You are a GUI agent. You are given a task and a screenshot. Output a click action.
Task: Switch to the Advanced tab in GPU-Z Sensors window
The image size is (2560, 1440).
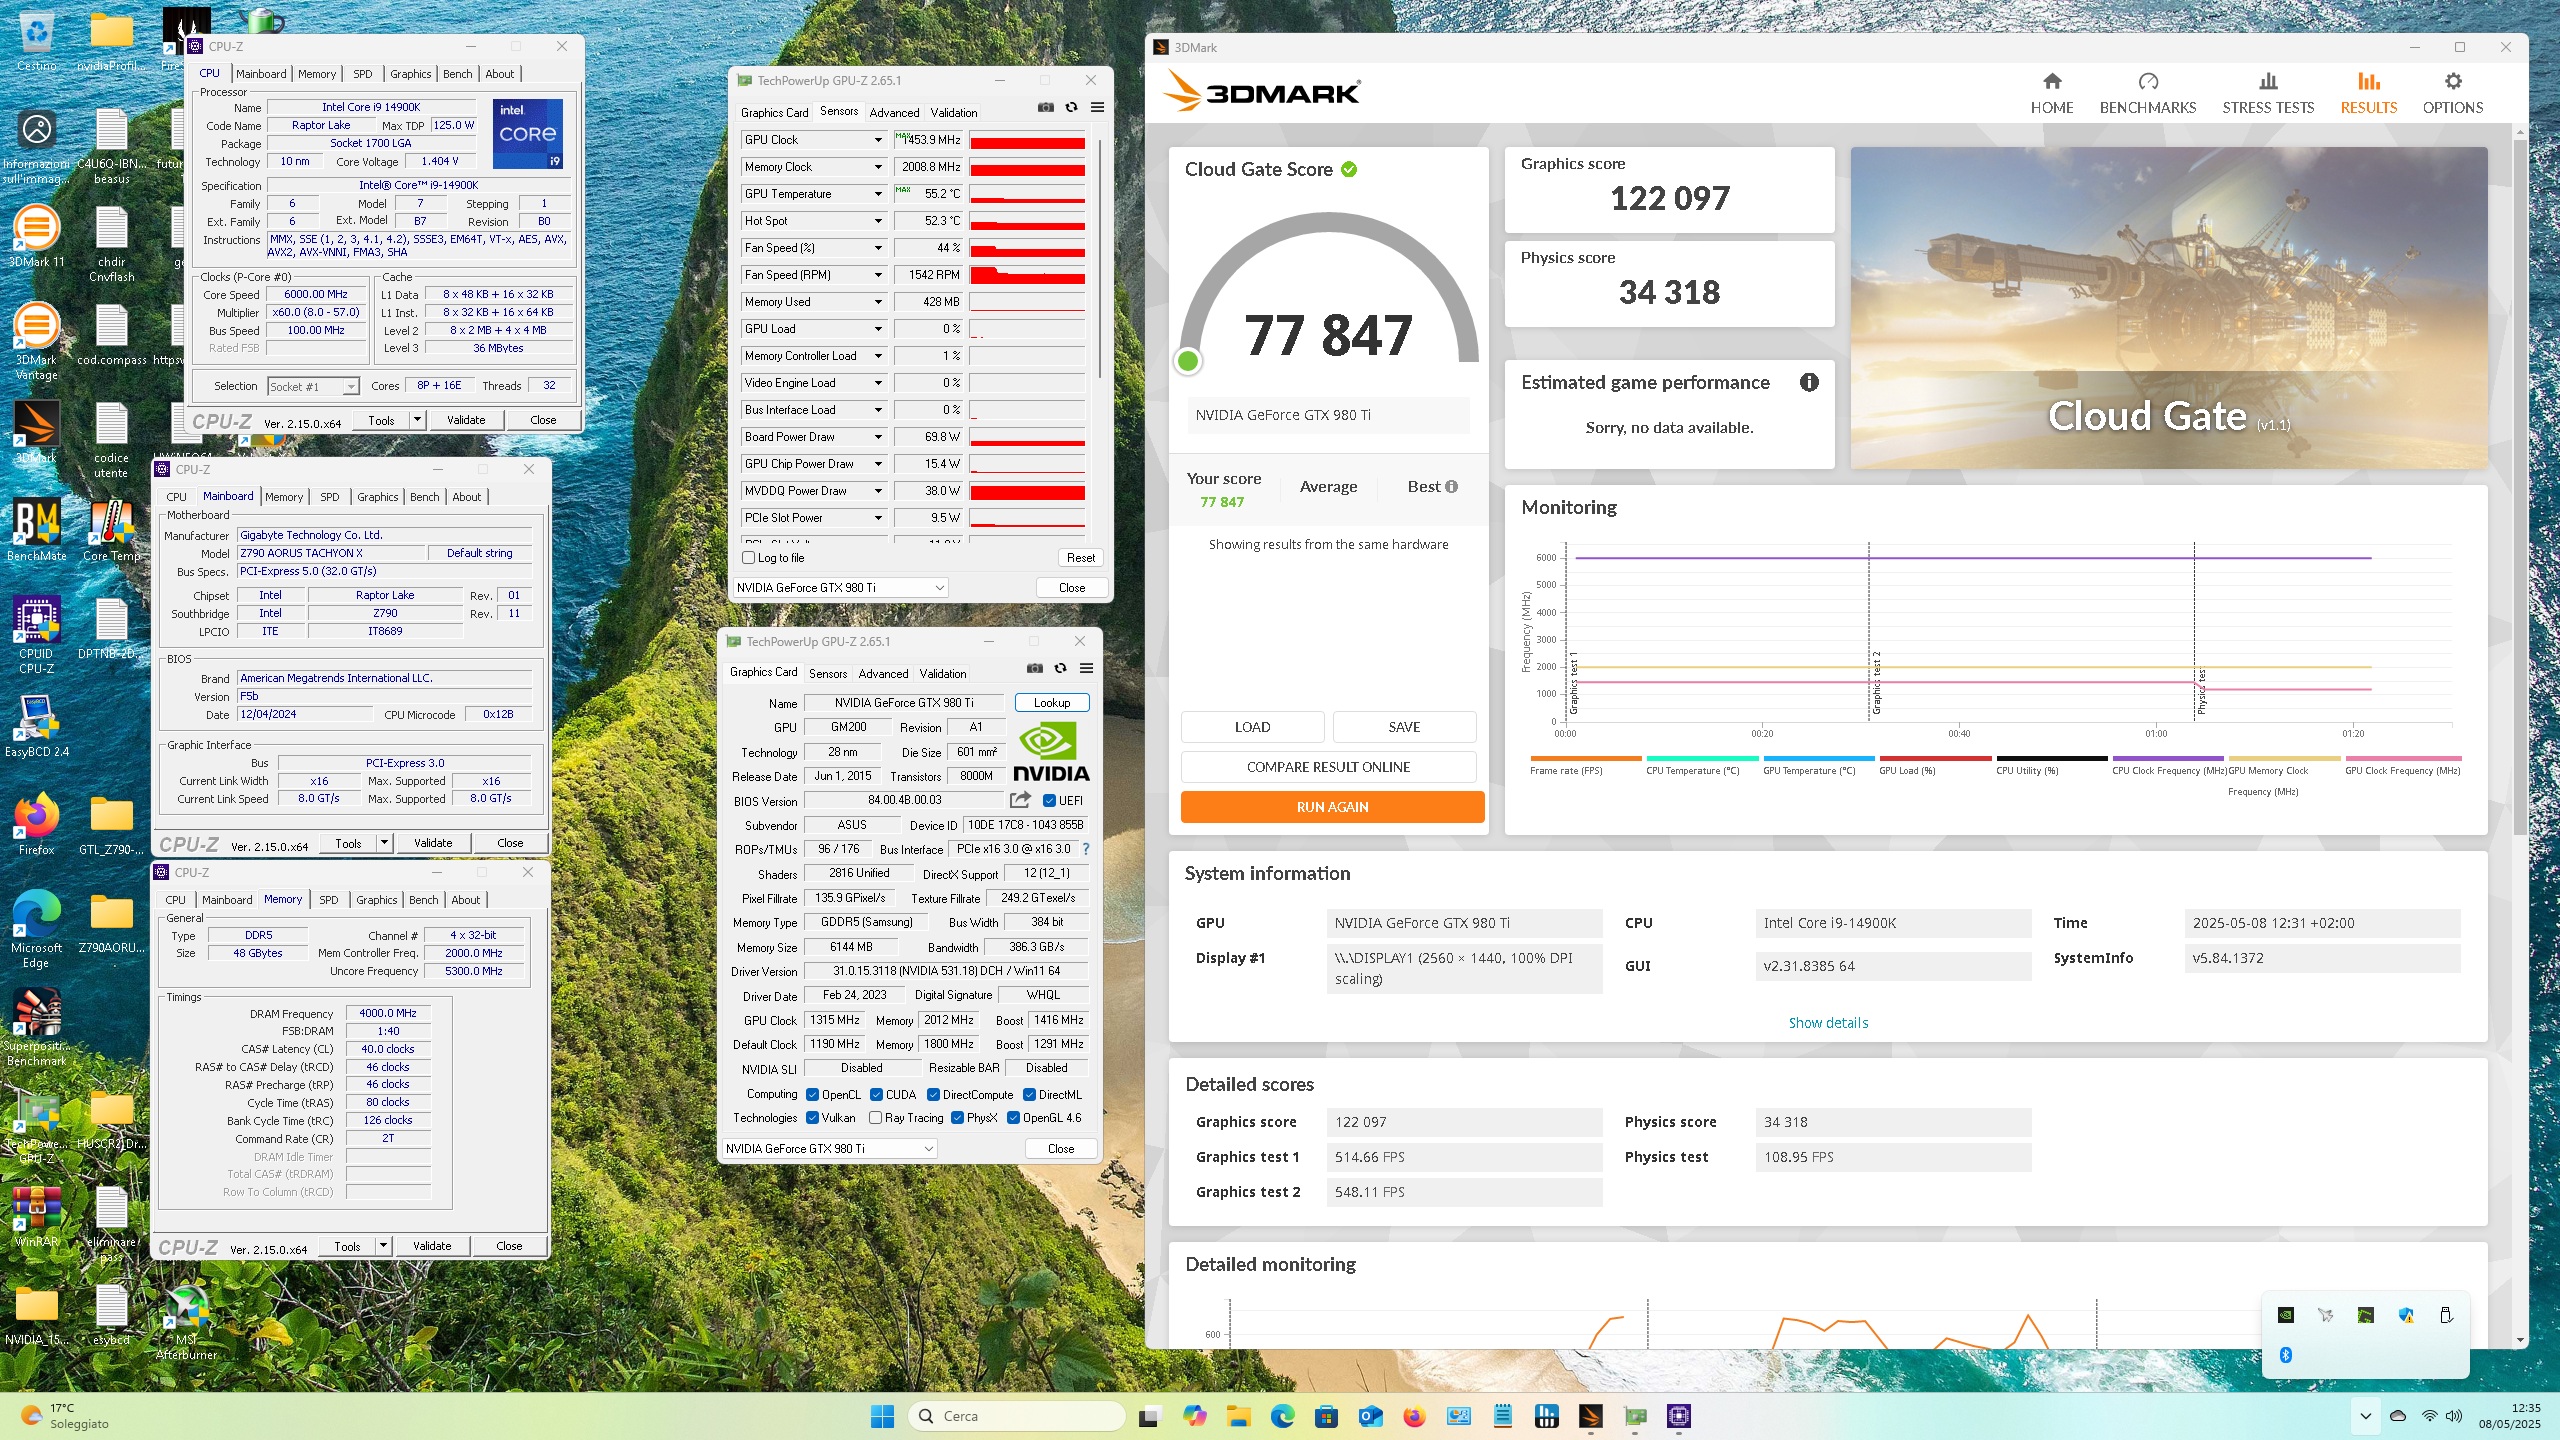[x=894, y=113]
